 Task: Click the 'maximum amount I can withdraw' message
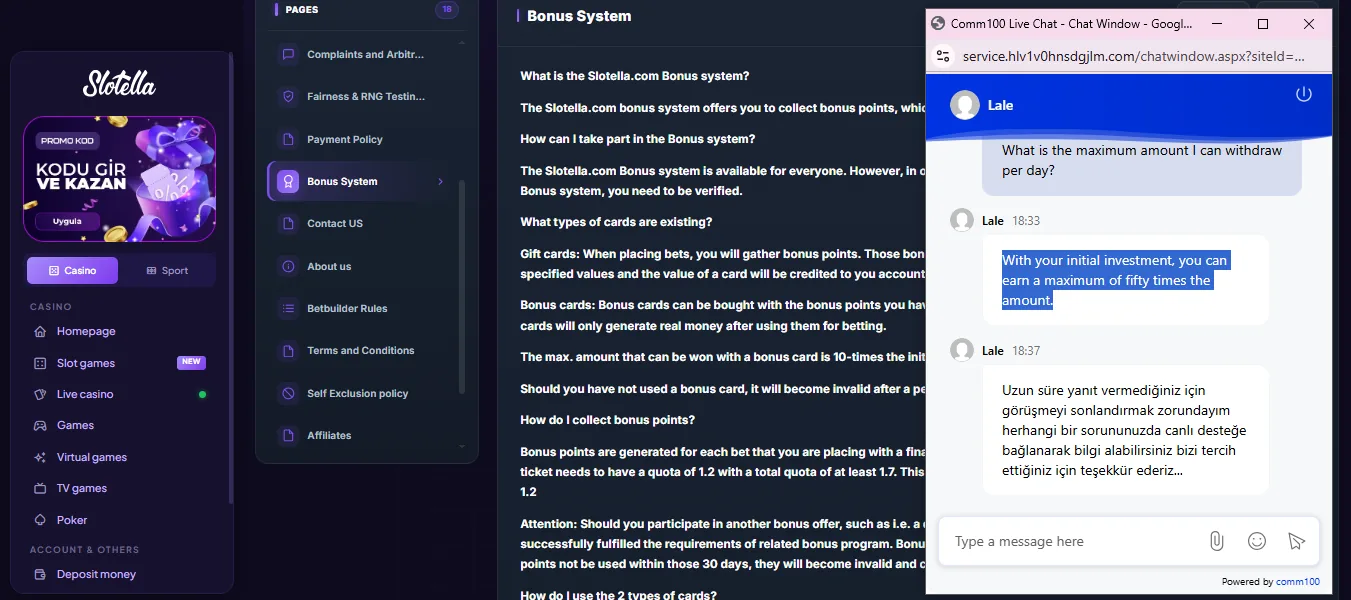[x=1142, y=160]
